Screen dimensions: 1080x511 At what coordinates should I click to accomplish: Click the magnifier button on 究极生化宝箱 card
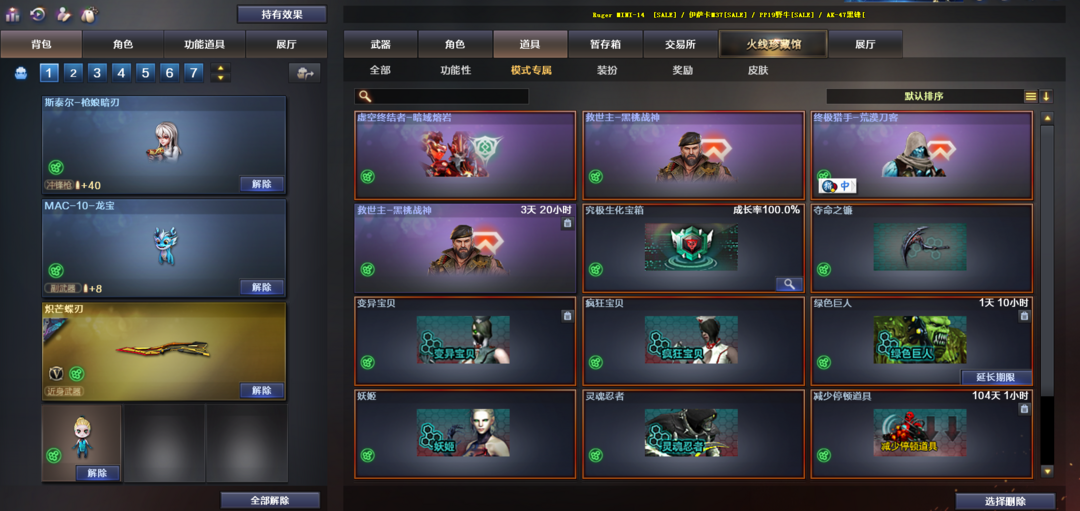[789, 284]
